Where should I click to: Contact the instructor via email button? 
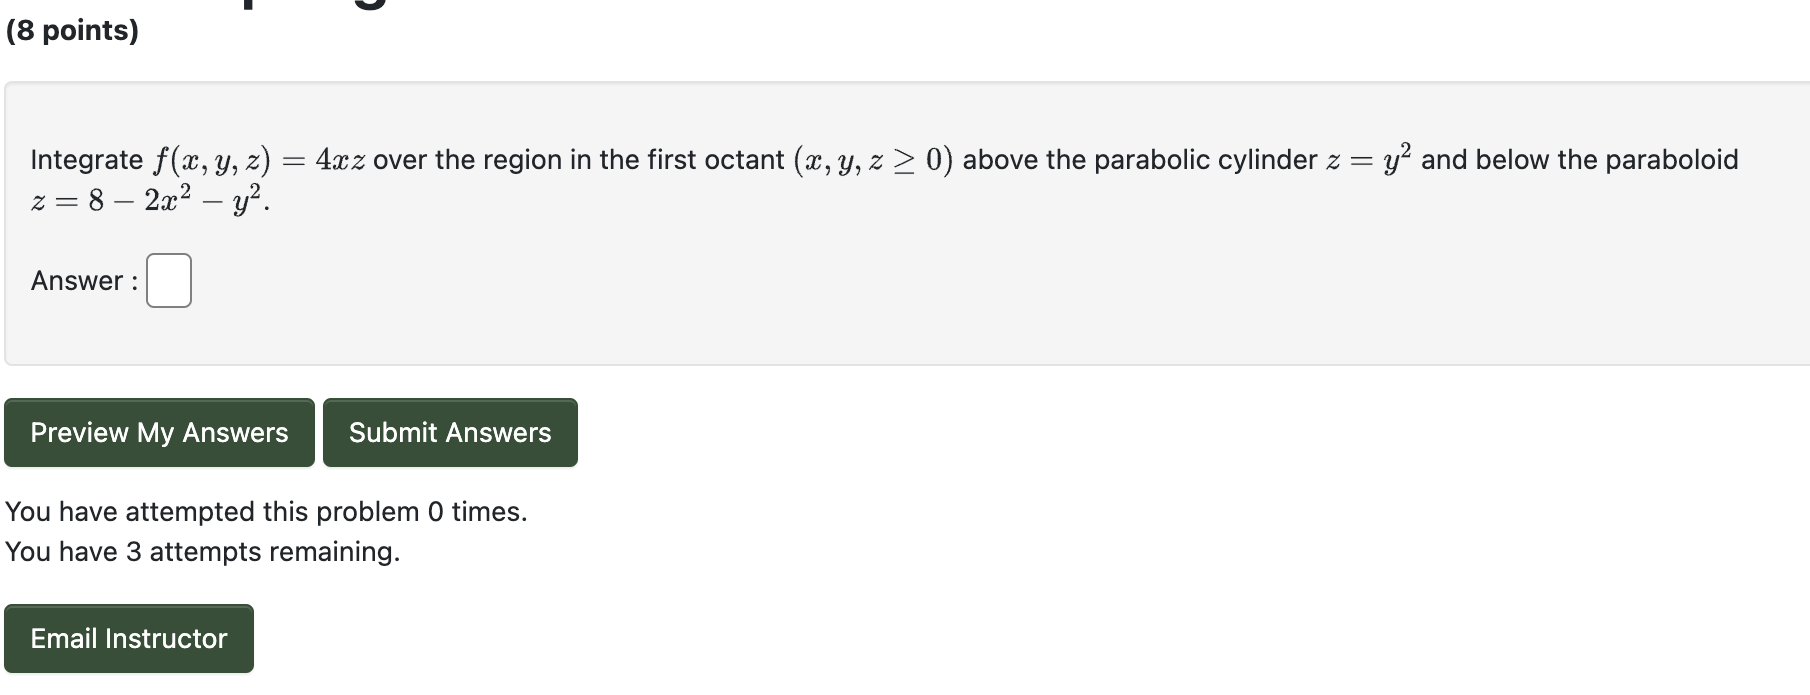[x=129, y=638]
